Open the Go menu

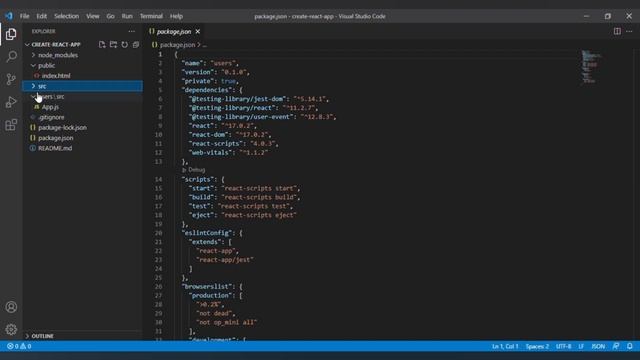[110, 16]
